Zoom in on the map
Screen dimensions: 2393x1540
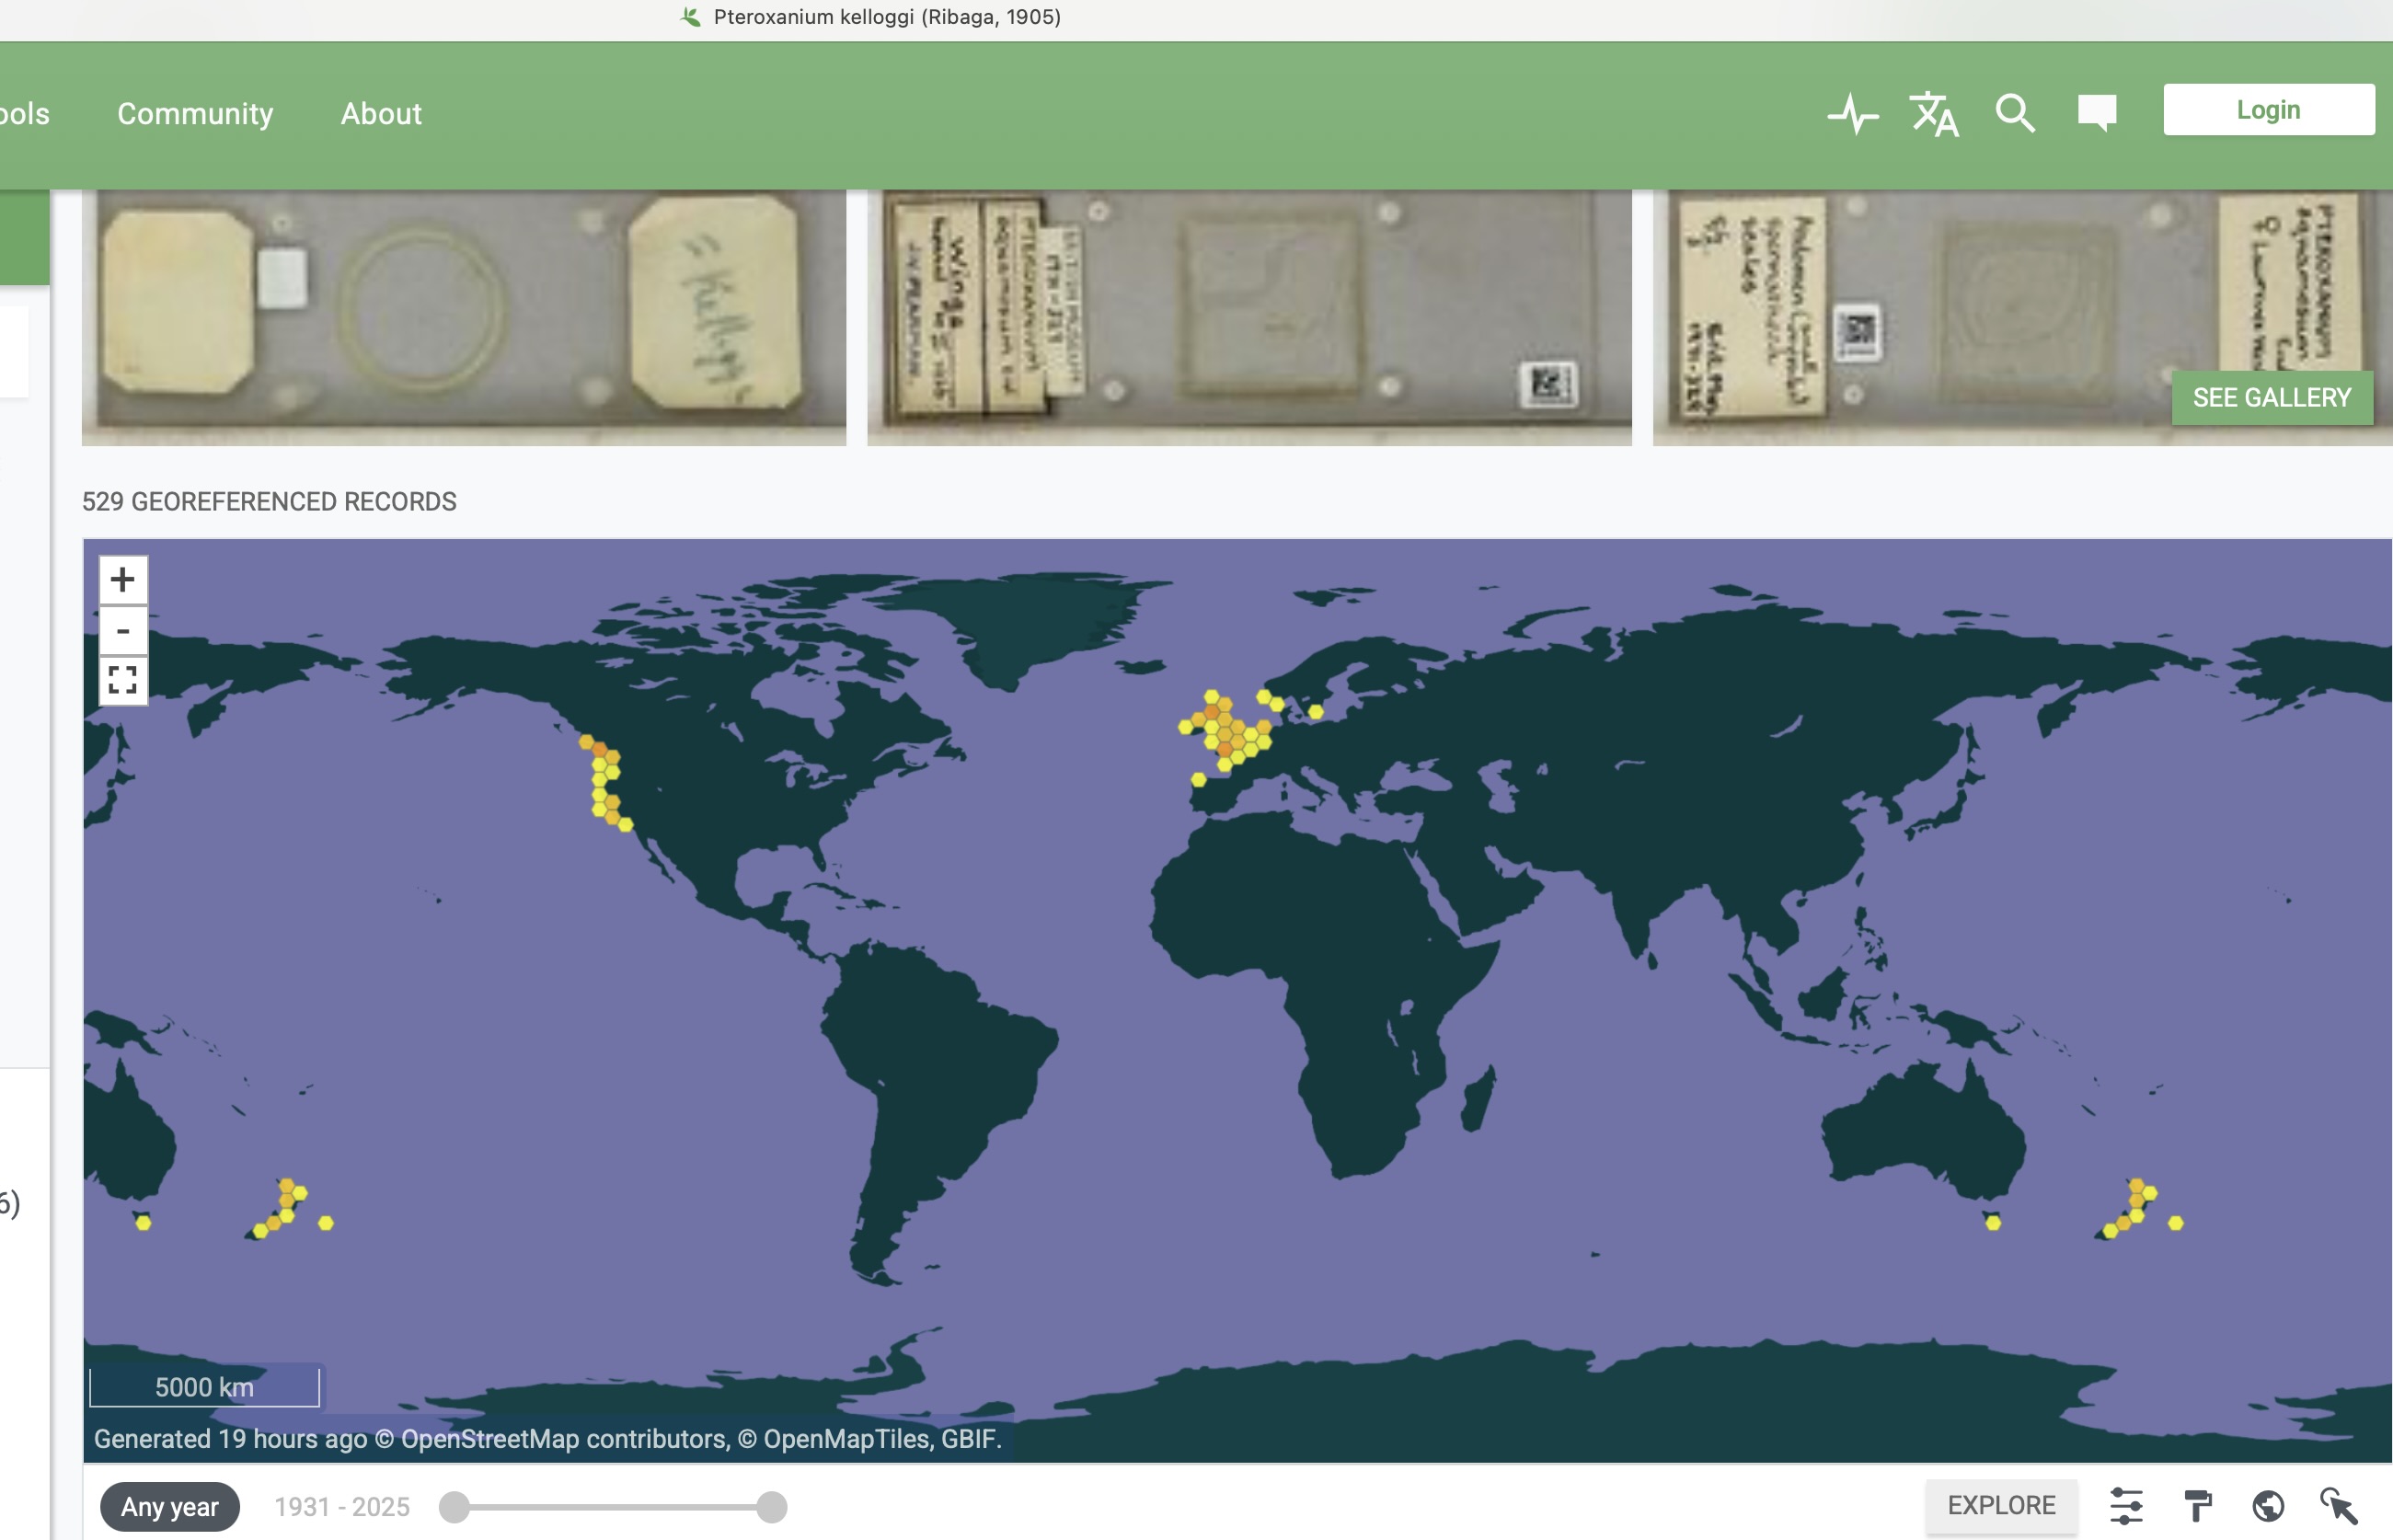coord(123,580)
